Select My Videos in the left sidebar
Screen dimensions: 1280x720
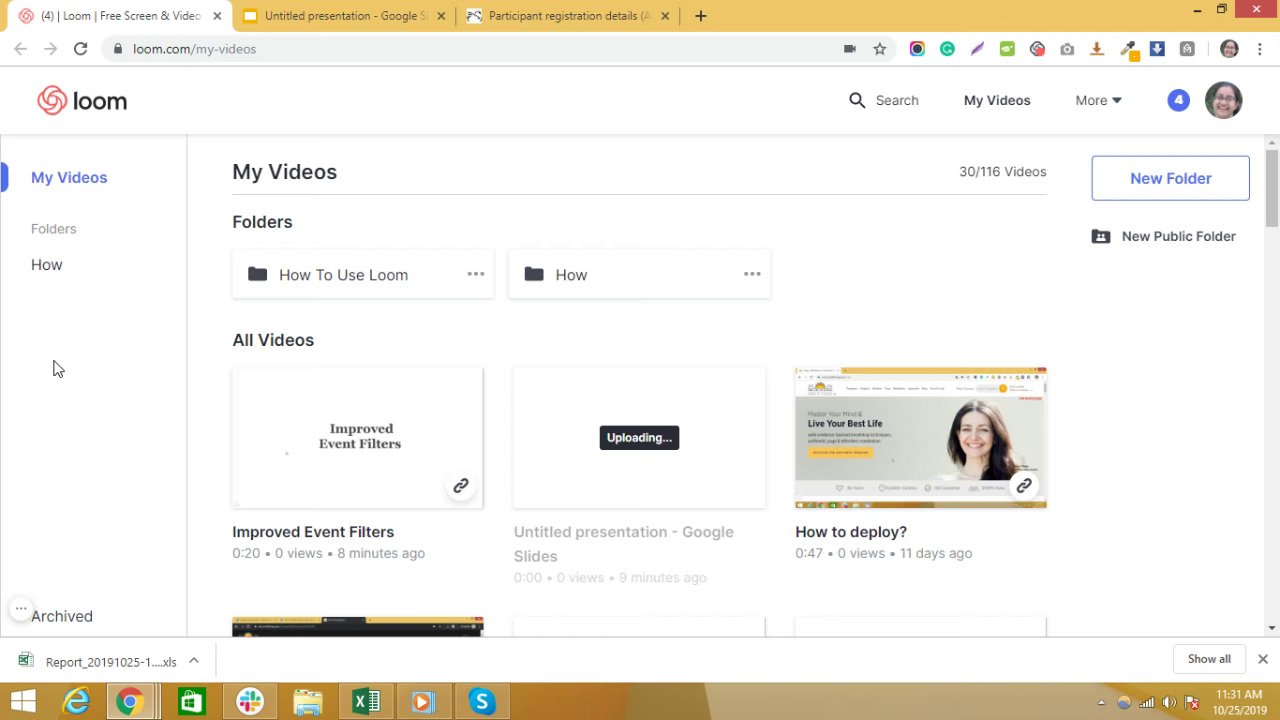[69, 177]
